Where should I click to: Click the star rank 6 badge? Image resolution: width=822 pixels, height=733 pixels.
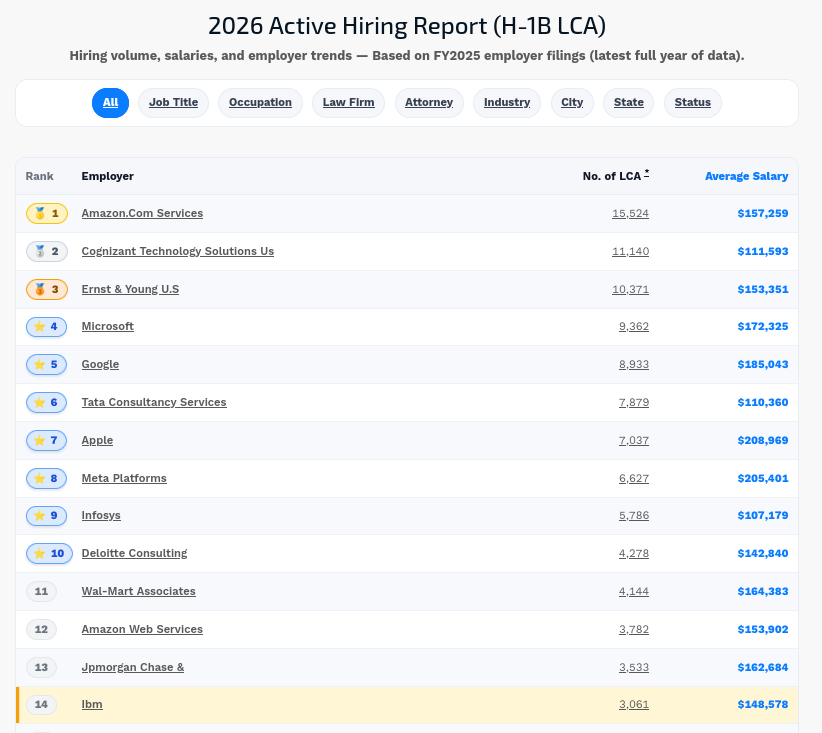coord(46,403)
